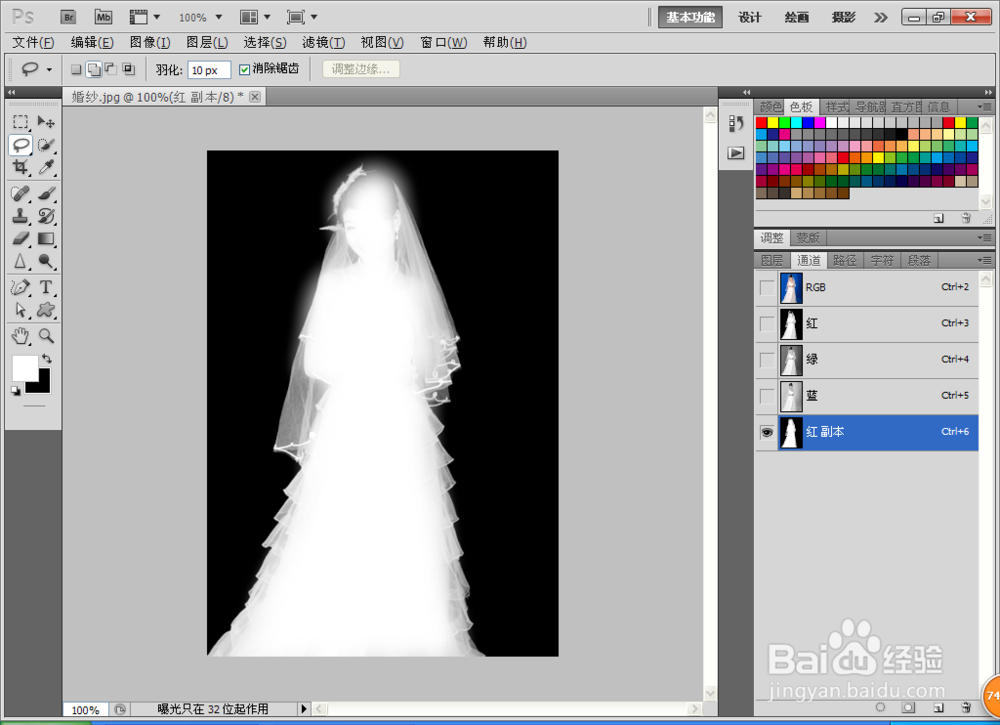This screenshot has width=1000, height=725.
Task: Show the Green (绿) channel visibility
Action: coord(767,360)
